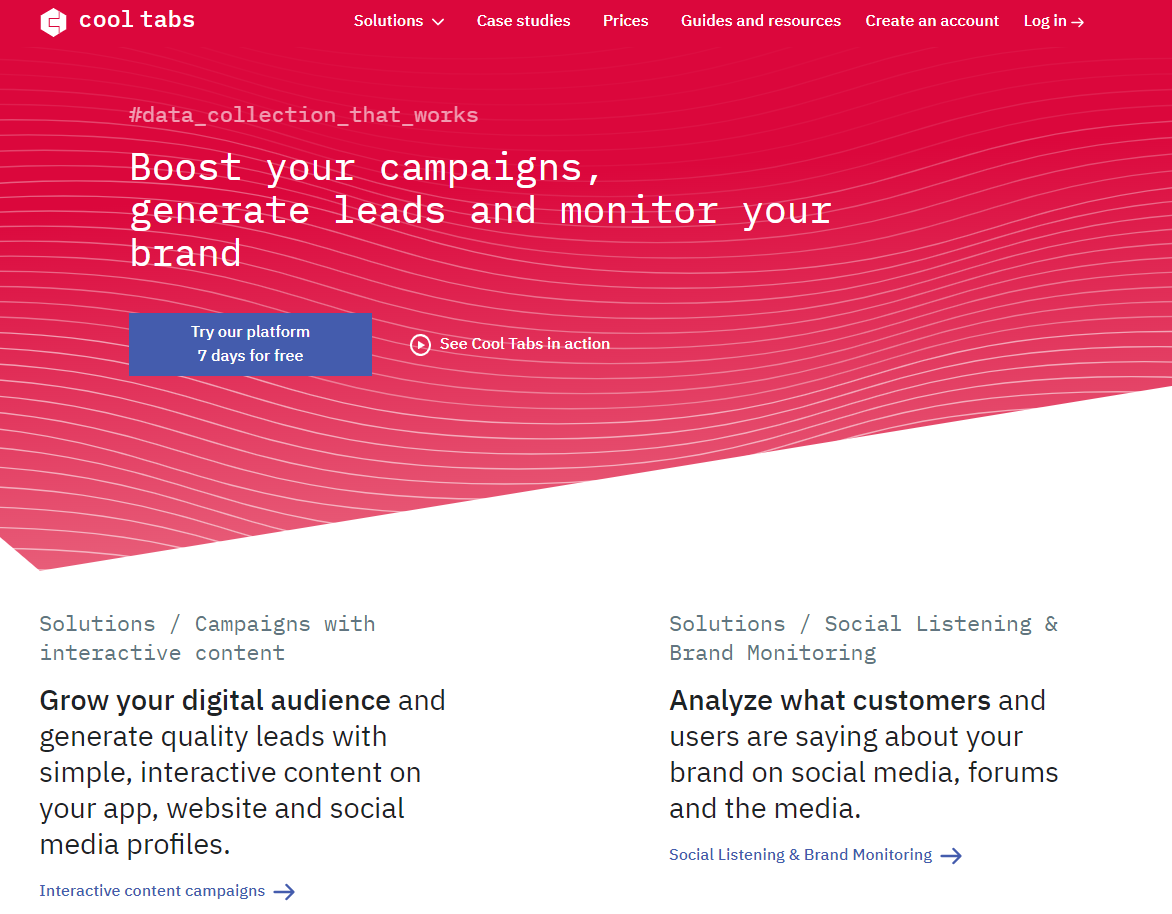Follow the Interactive content campaigns link
The image size is (1172, 914).
(152, 891)
